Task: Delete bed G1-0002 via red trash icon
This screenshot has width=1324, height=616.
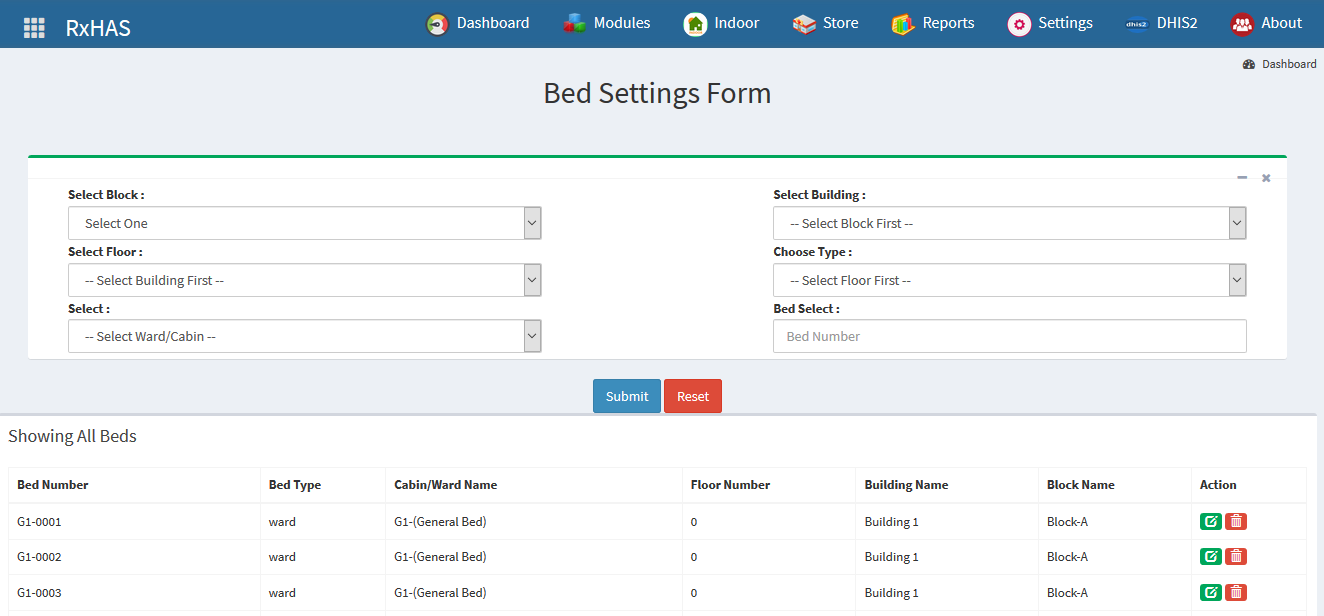Action: point(1236,556)
